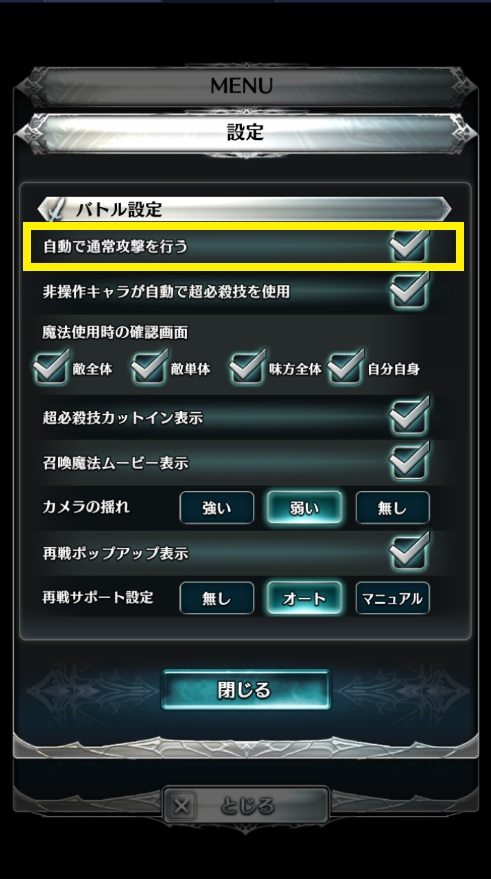
Task: Click the X icon on とじる button
Action: [181, 807]
